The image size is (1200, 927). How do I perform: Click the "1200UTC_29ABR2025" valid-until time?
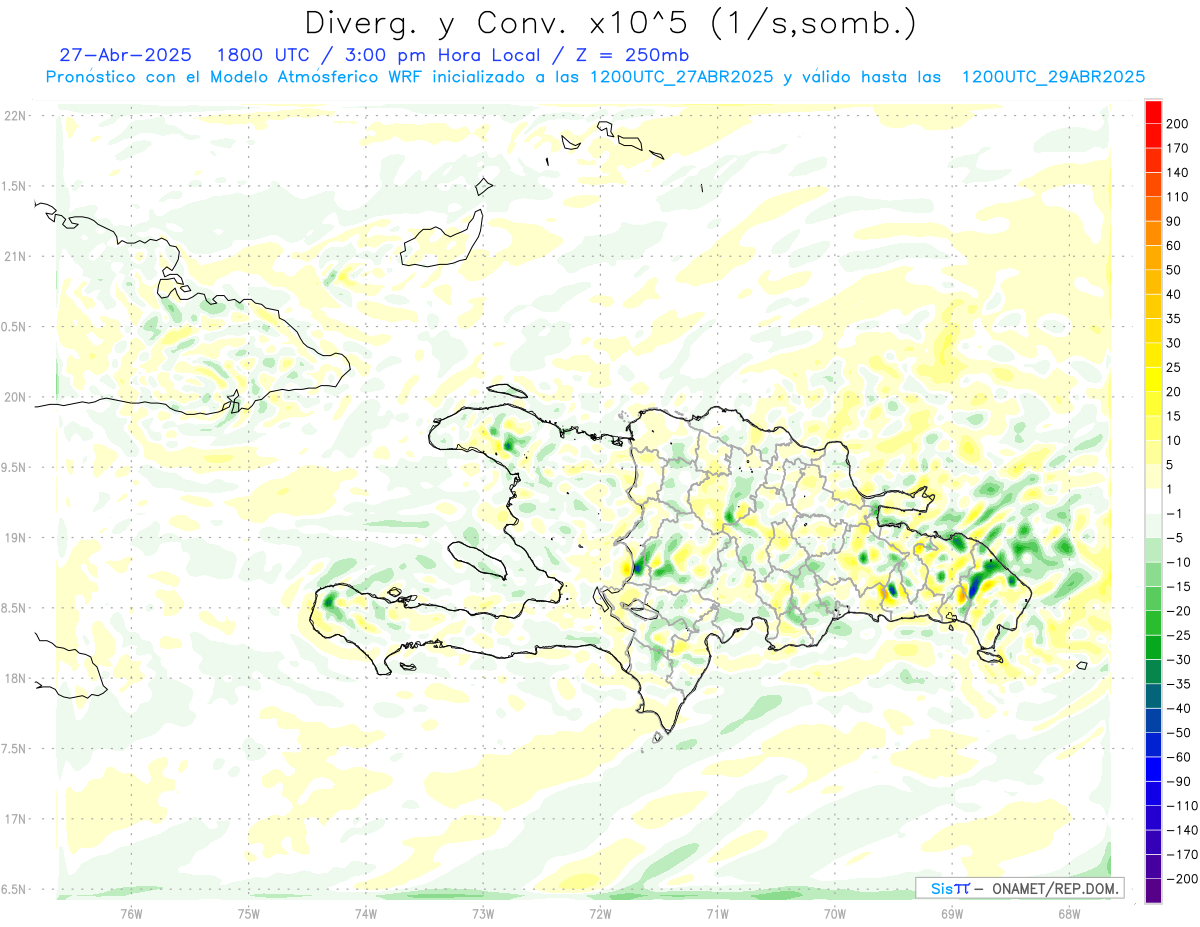(1052, 76)
